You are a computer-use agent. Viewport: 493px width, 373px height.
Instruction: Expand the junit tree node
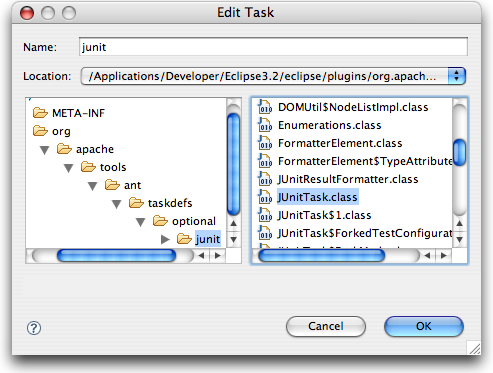(x=165, y=239)
